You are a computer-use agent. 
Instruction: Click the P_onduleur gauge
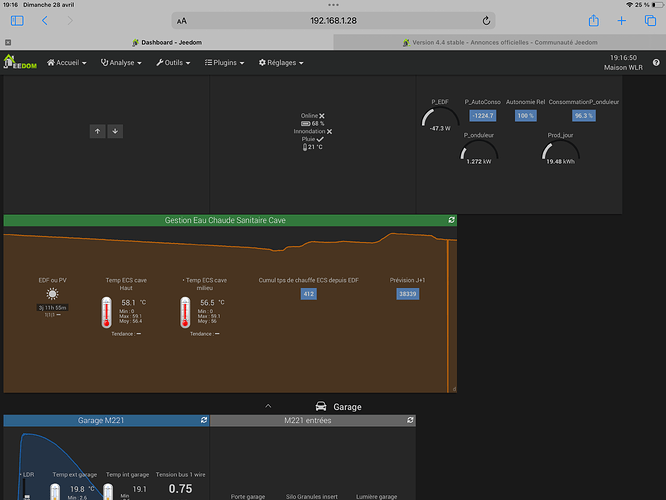[479, 152]
